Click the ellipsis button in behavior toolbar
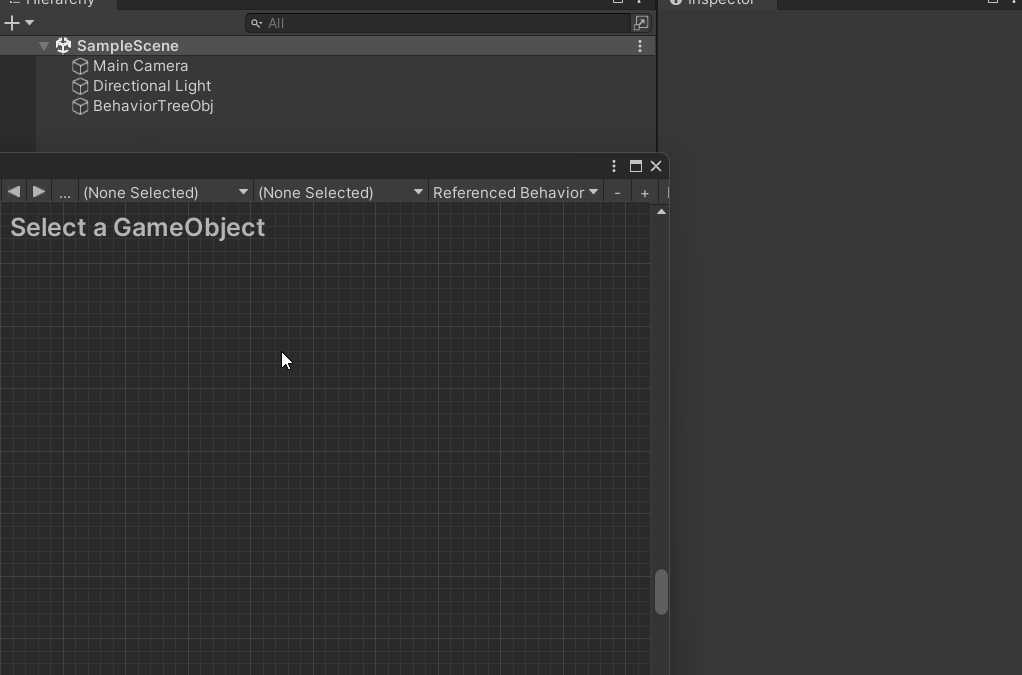 pos(65,192)
